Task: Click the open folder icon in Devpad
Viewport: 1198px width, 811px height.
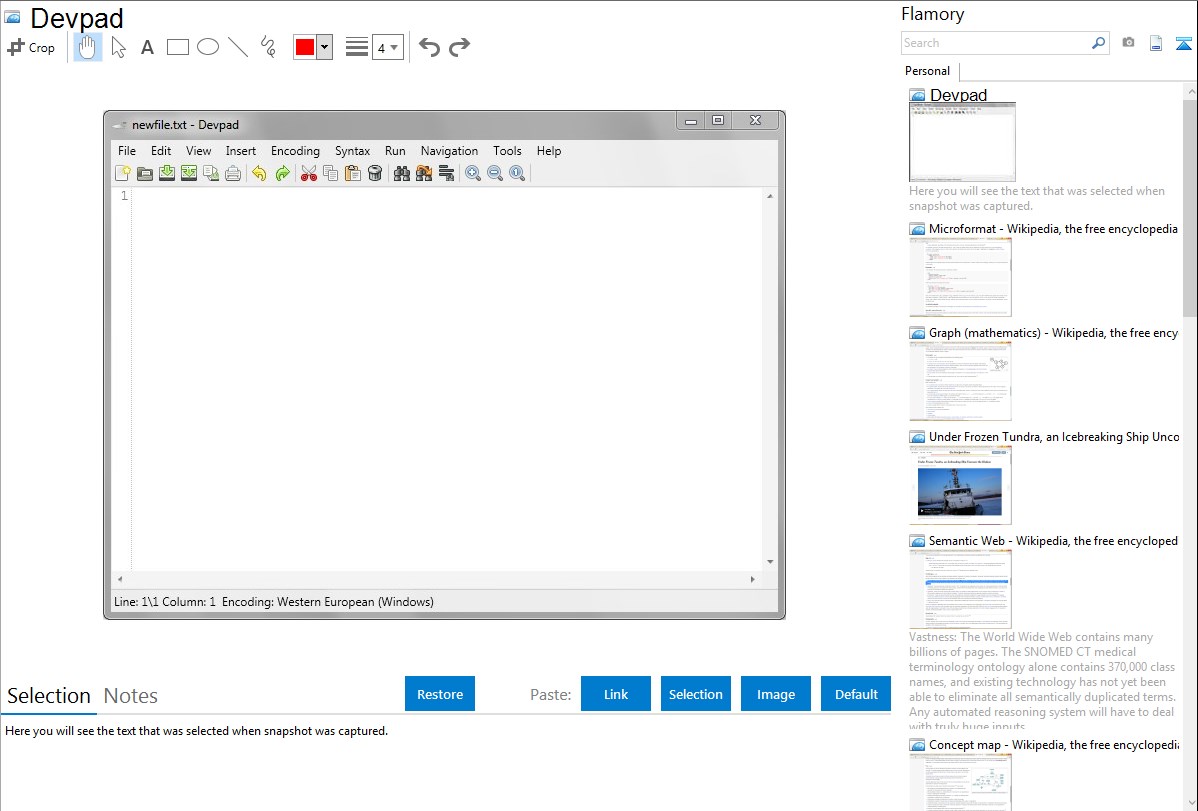Action: 144,174
